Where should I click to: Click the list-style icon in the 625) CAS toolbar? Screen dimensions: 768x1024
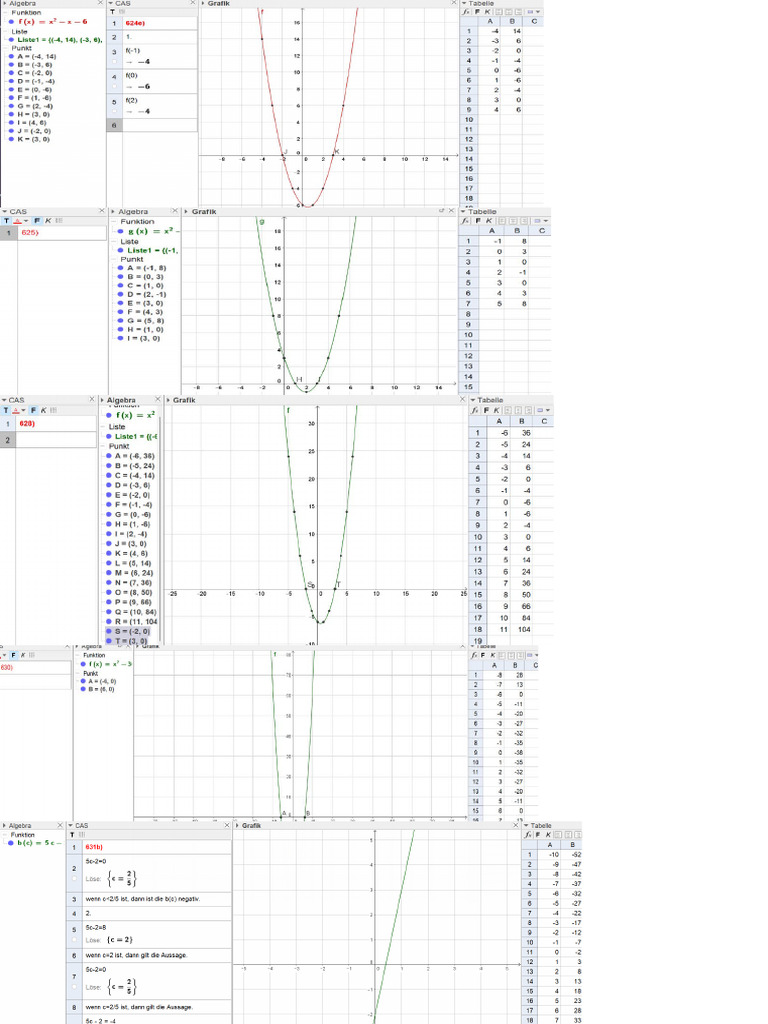pos(59,221)
